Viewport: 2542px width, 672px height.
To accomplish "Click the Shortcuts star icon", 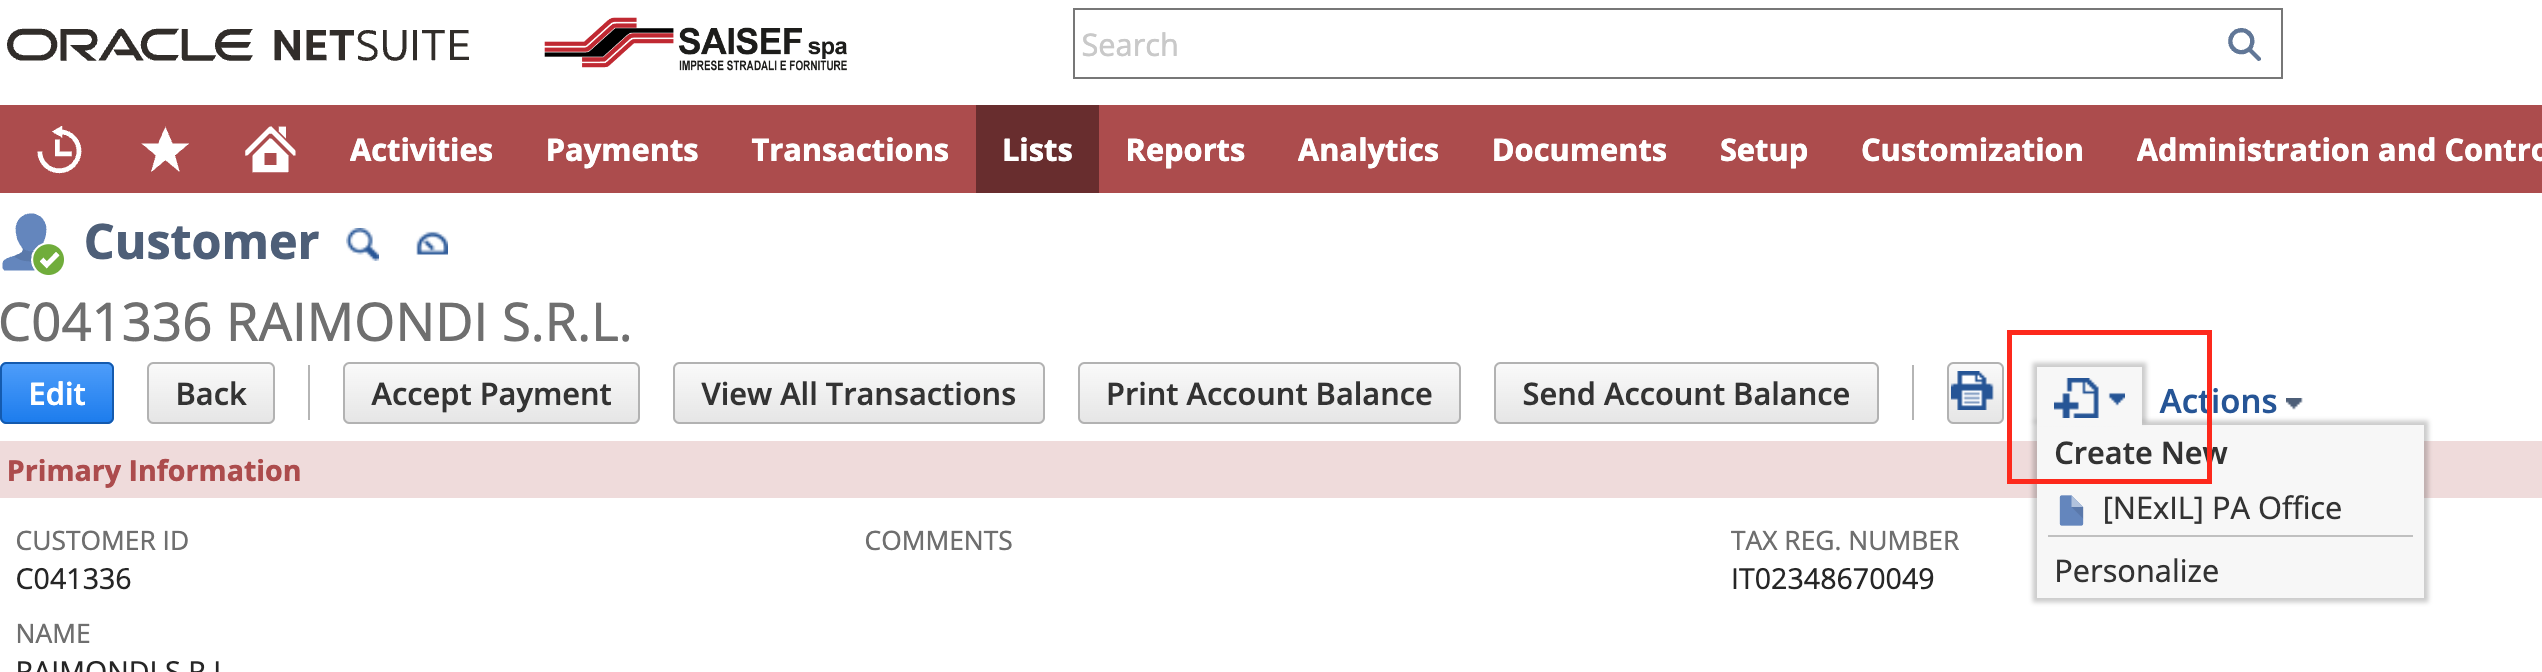I will [166, 148].
